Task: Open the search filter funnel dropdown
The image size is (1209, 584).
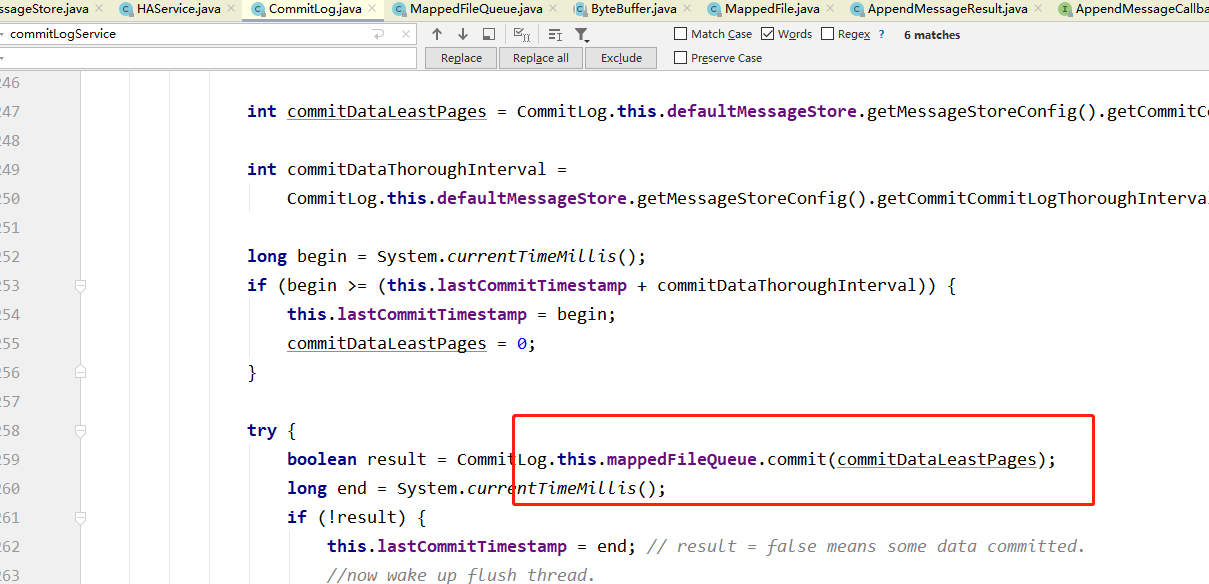Action: pyautogui.click(x=582, y=34)
